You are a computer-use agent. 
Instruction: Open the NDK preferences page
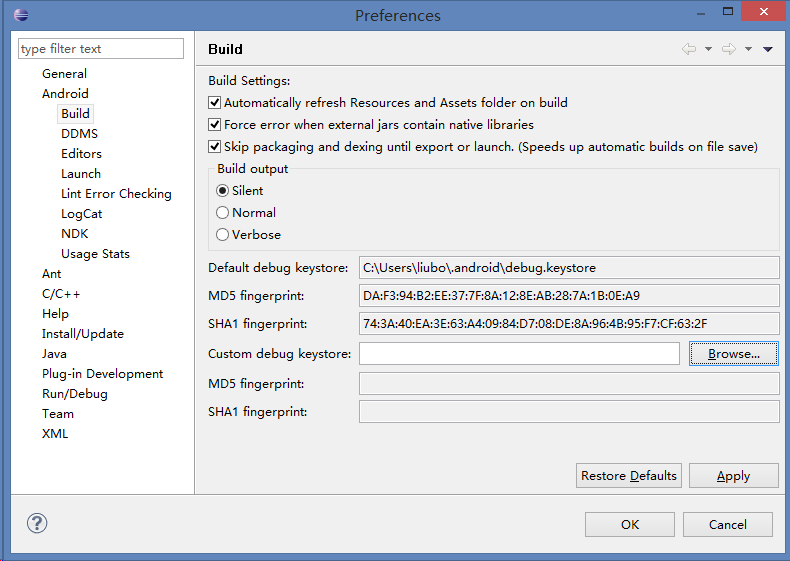pyautogui.click(x=75, y=234)
